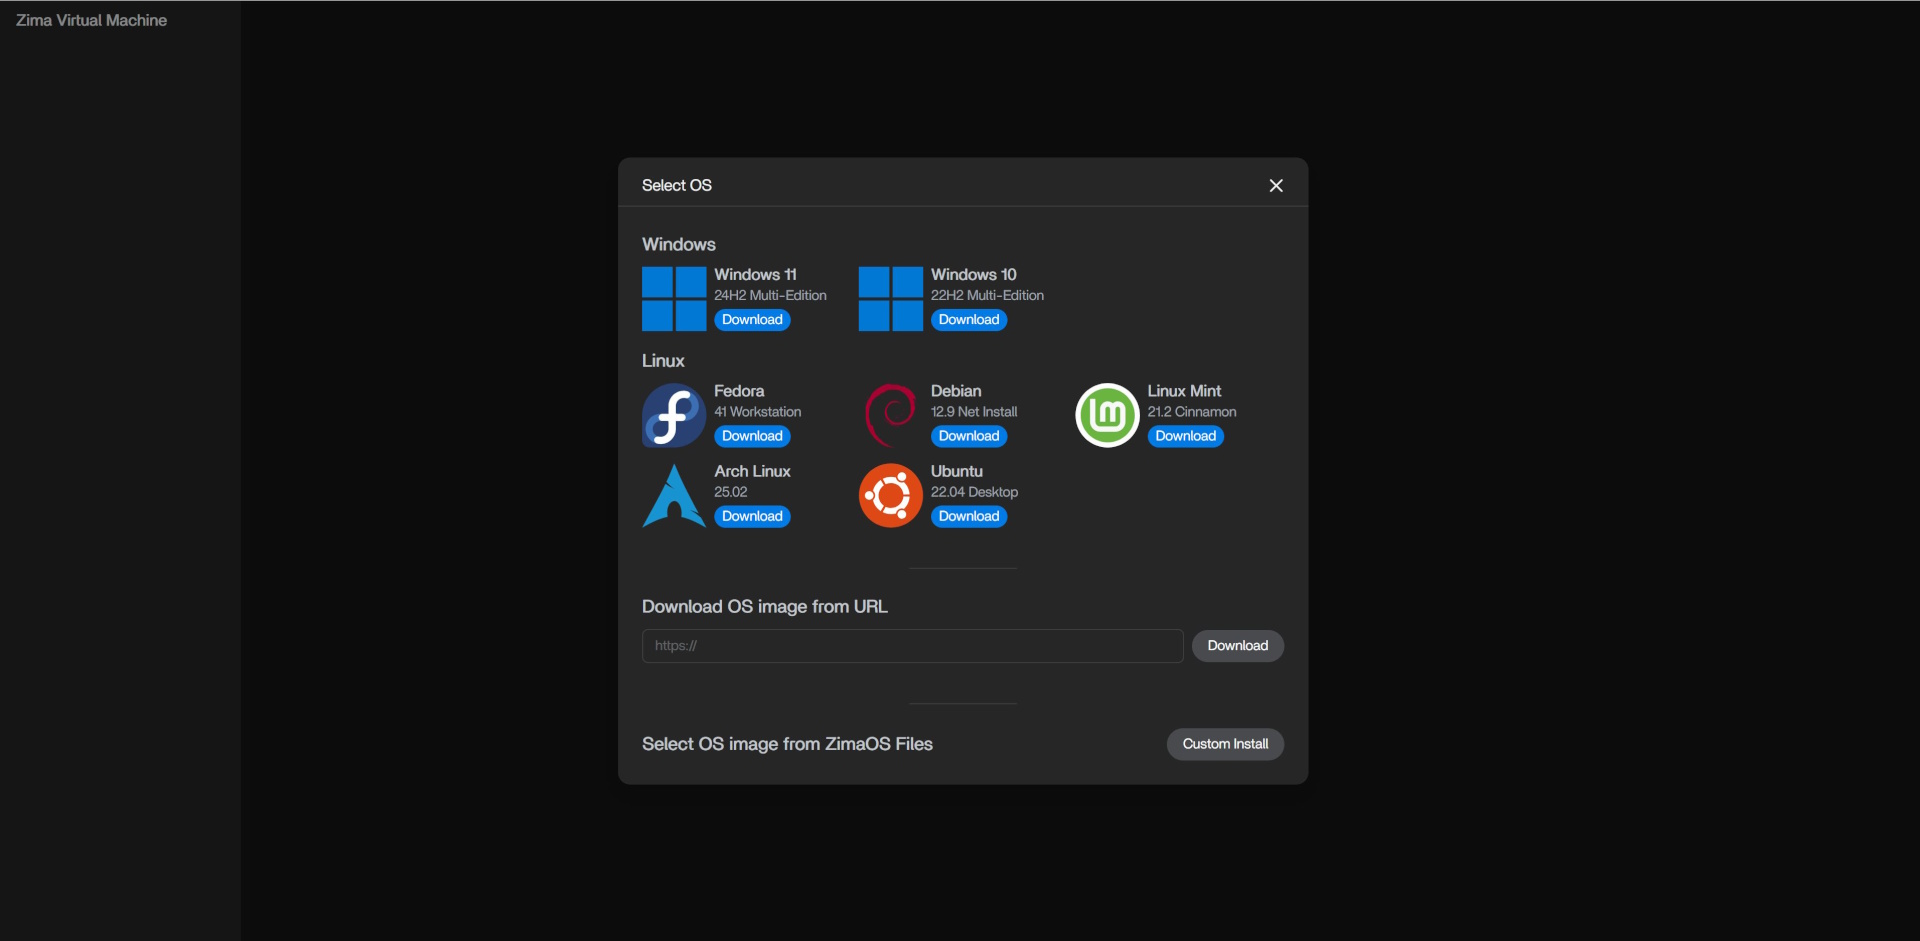Choose the Linux Mint logo icon
The image size is (1920, 941).
1107,415
